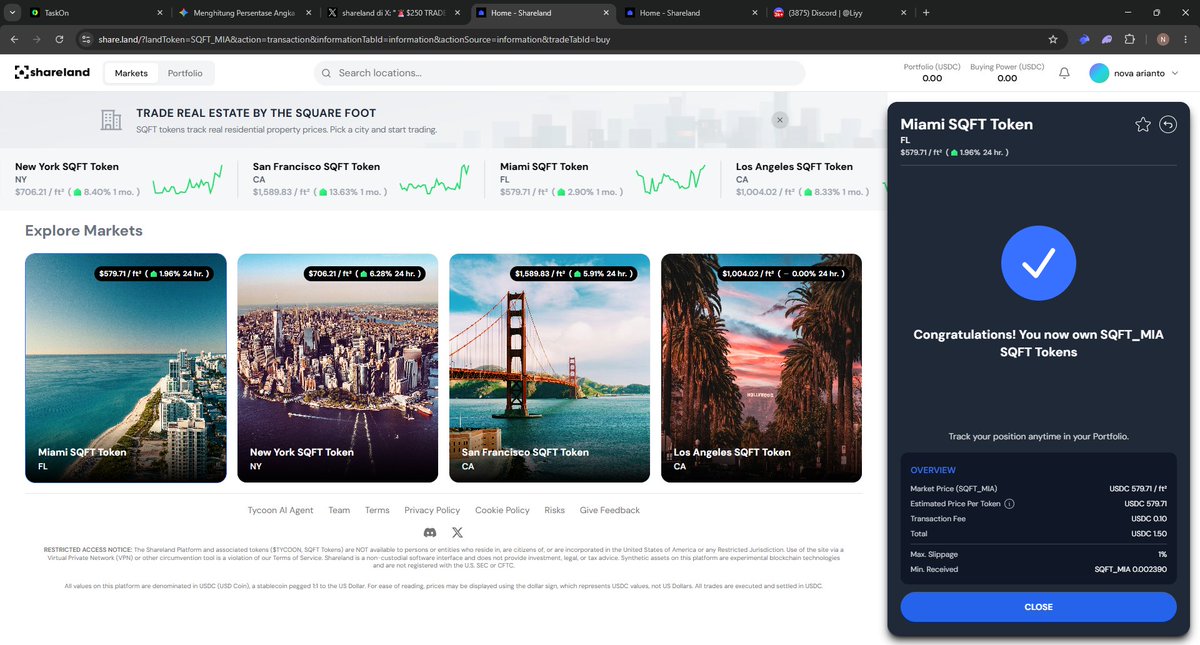Click the magnifier icon in the search box

click(326, 73)
